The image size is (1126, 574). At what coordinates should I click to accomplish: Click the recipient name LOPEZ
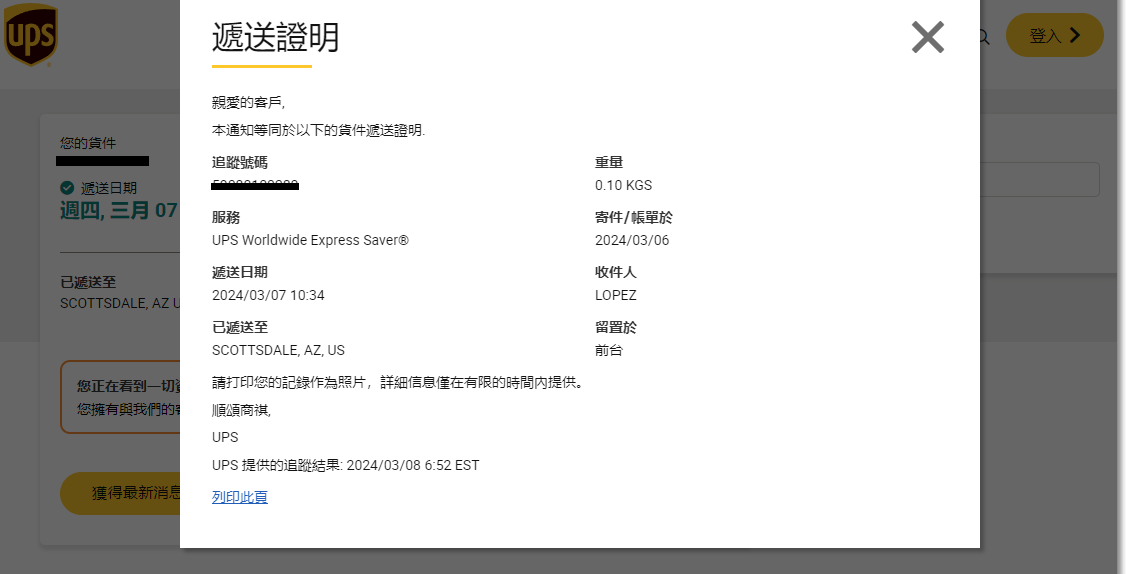pyautogui.click(x=615, y=295)
